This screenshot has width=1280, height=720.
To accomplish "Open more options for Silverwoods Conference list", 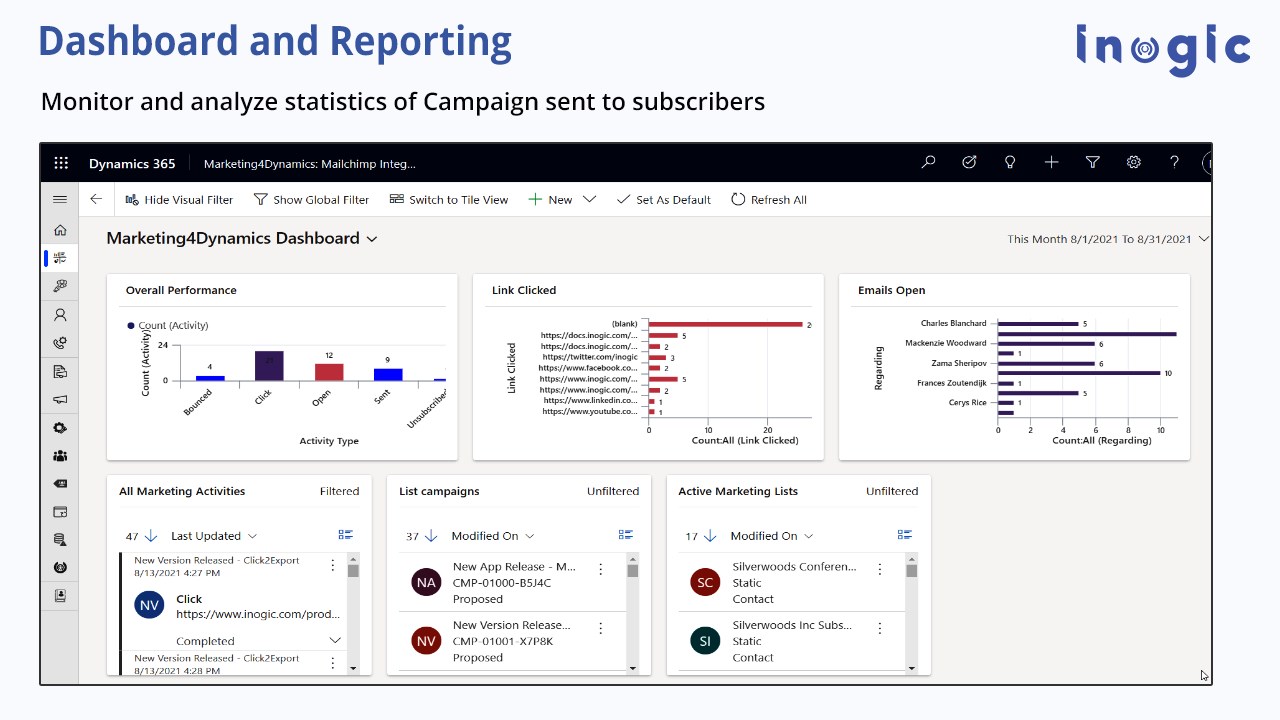I will click(x=880, y=569).
